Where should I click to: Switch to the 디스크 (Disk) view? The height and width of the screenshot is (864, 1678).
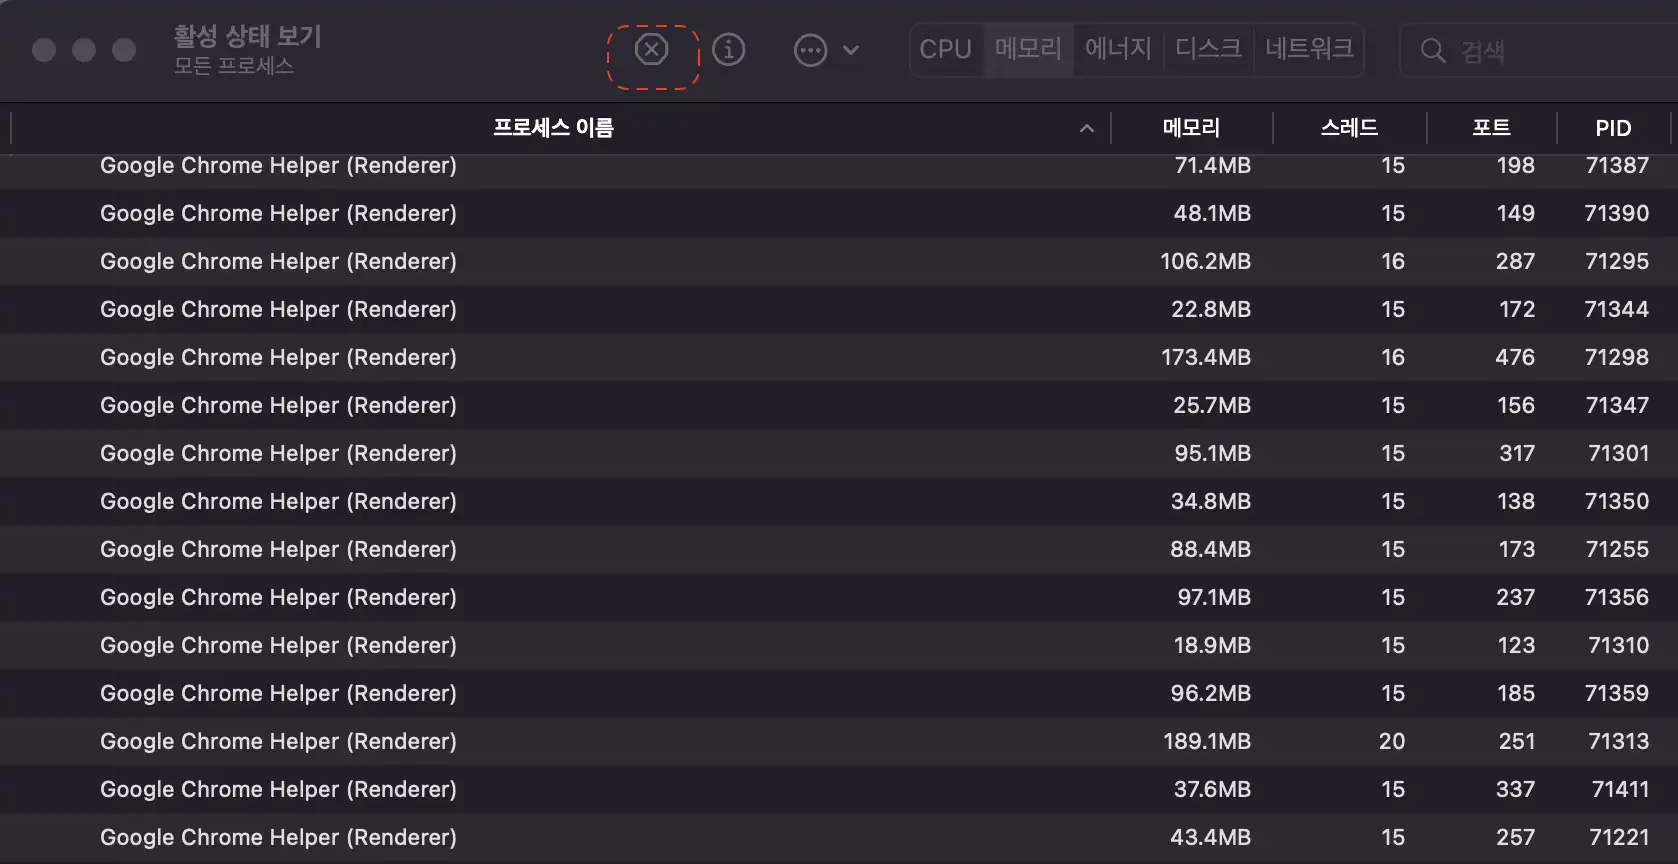[x=1208, y=49]
